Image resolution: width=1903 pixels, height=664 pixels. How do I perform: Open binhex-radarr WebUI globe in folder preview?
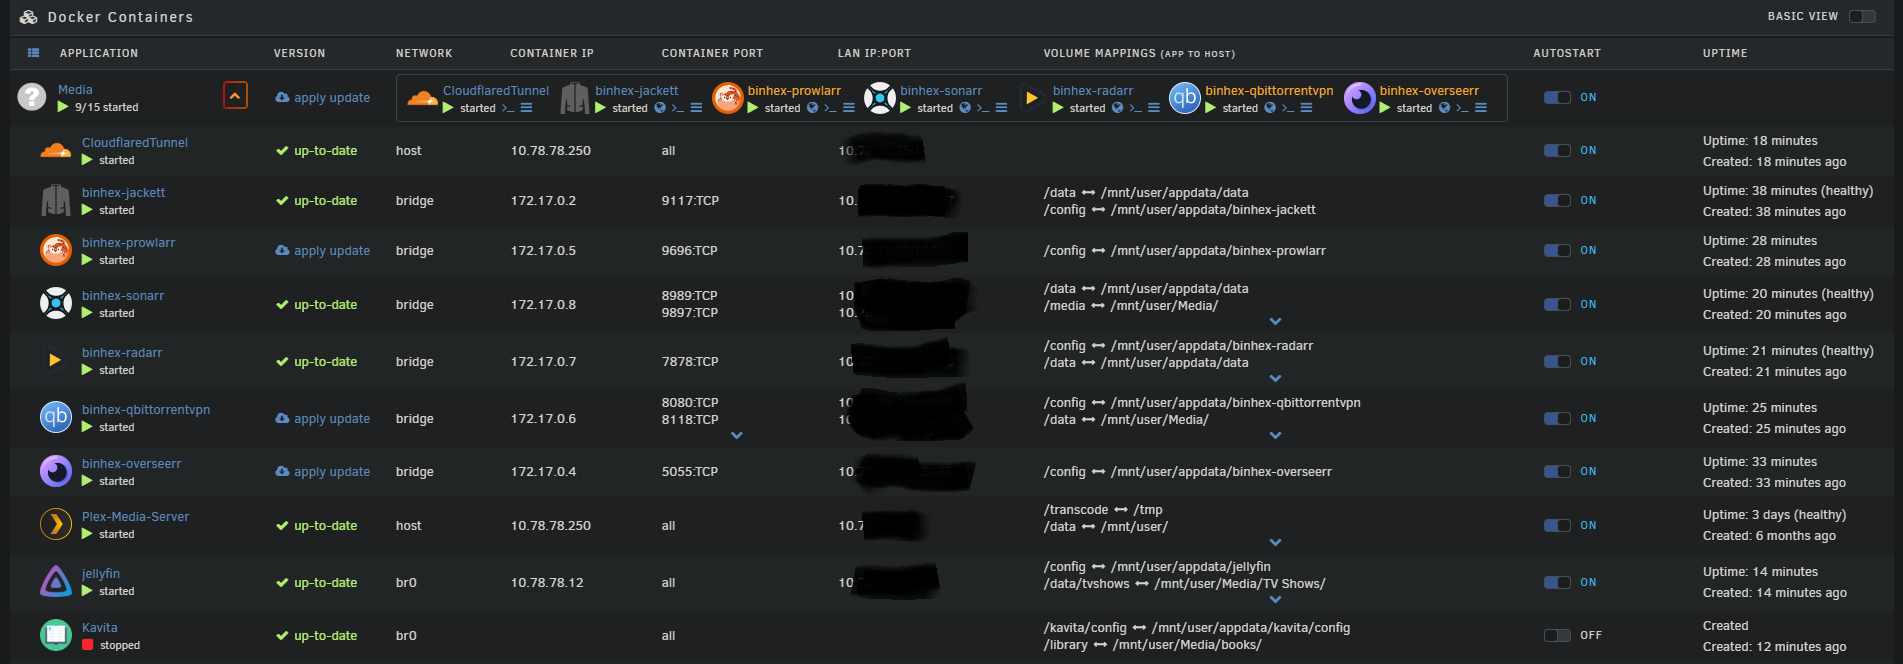point(1117,108)
